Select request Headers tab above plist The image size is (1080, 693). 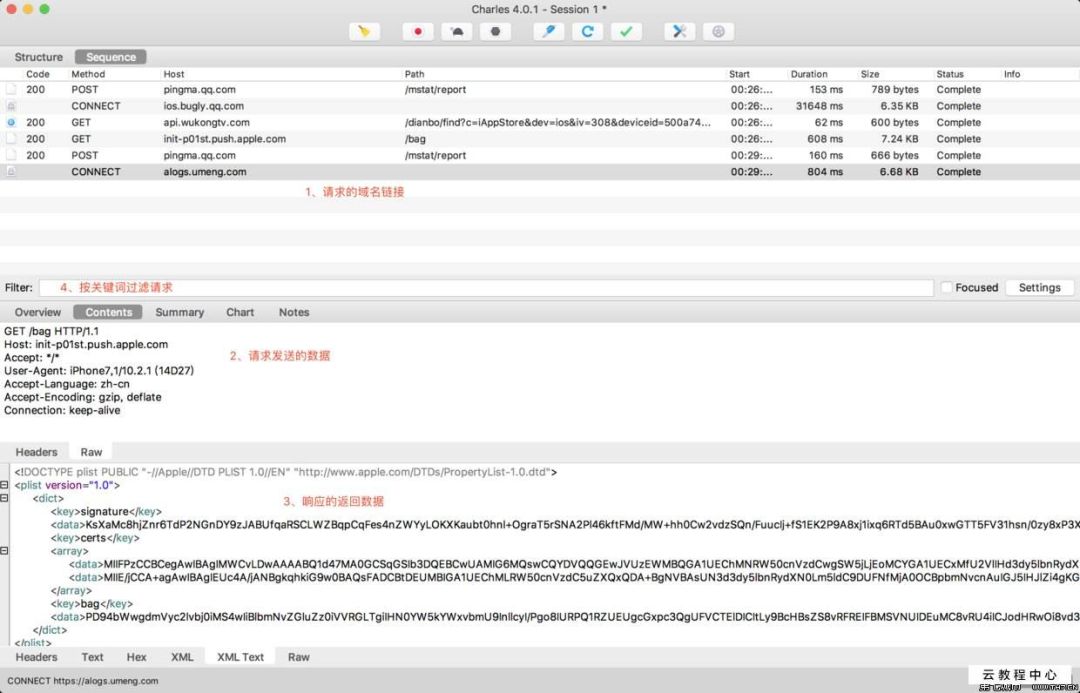[37, 452]
